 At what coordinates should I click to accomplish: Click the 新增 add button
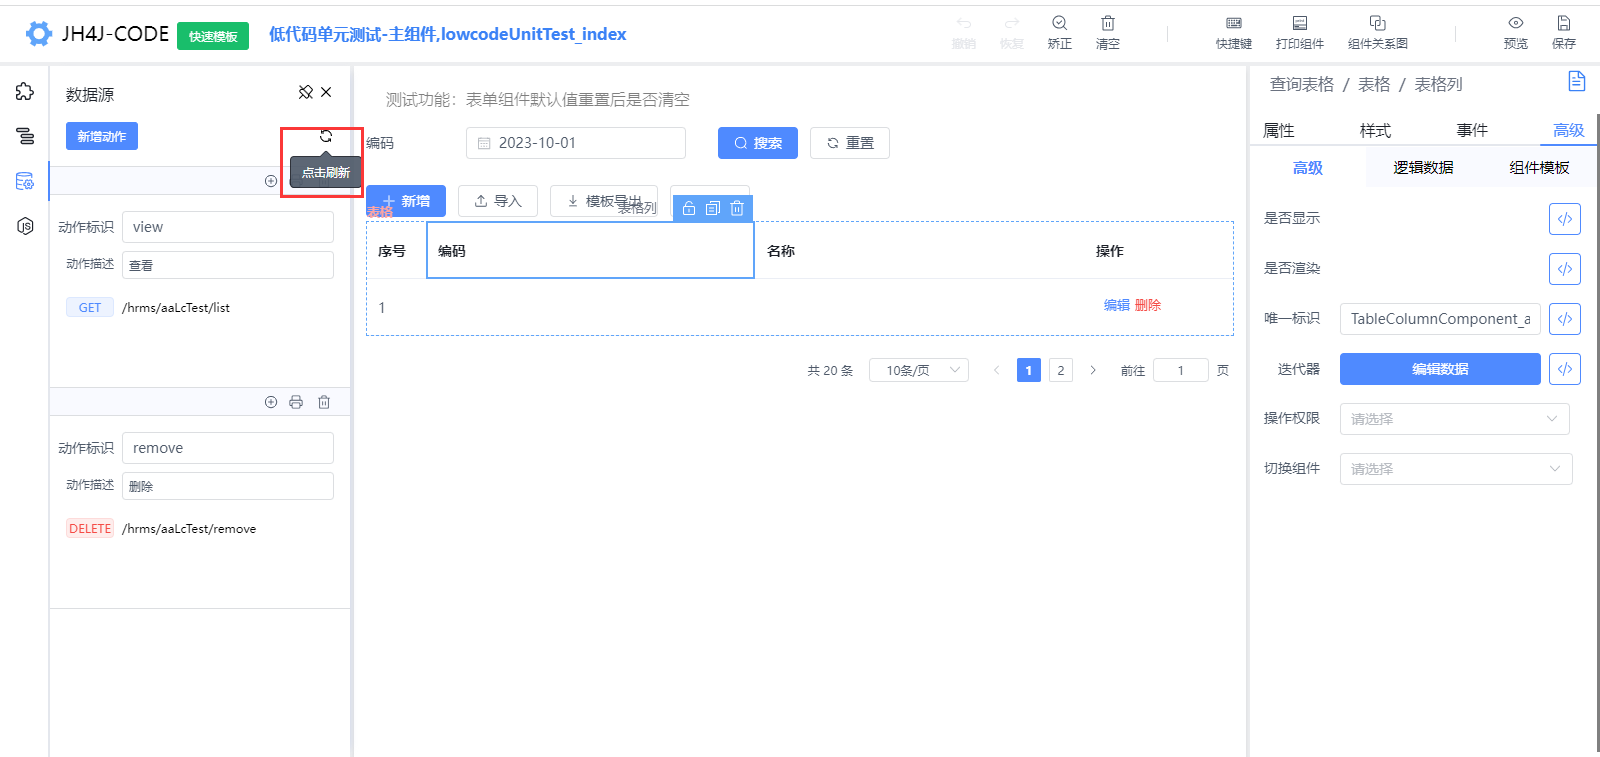tap(406, 201)
